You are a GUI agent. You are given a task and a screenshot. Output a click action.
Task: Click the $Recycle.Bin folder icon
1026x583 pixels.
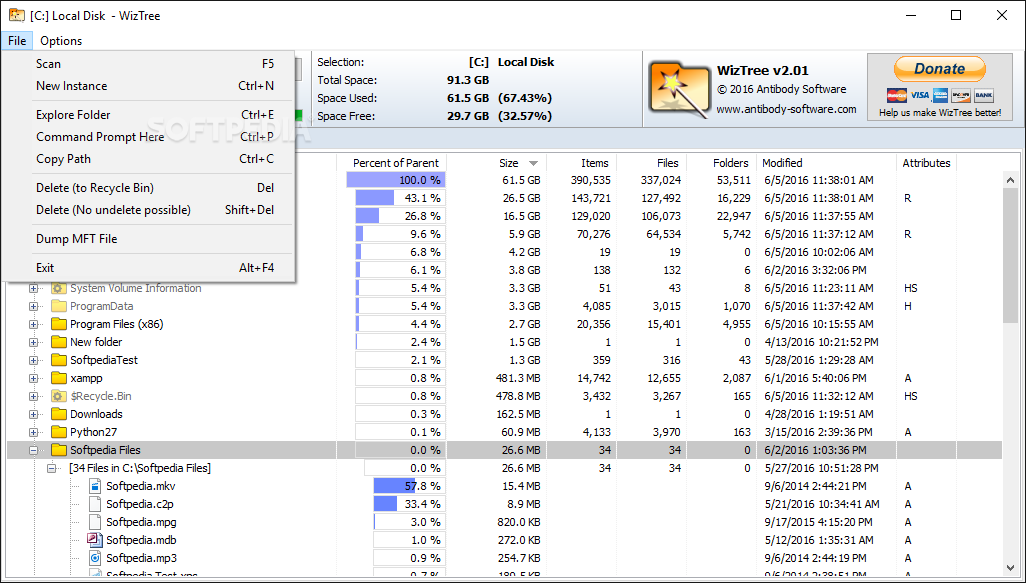[x=59, y=396]
